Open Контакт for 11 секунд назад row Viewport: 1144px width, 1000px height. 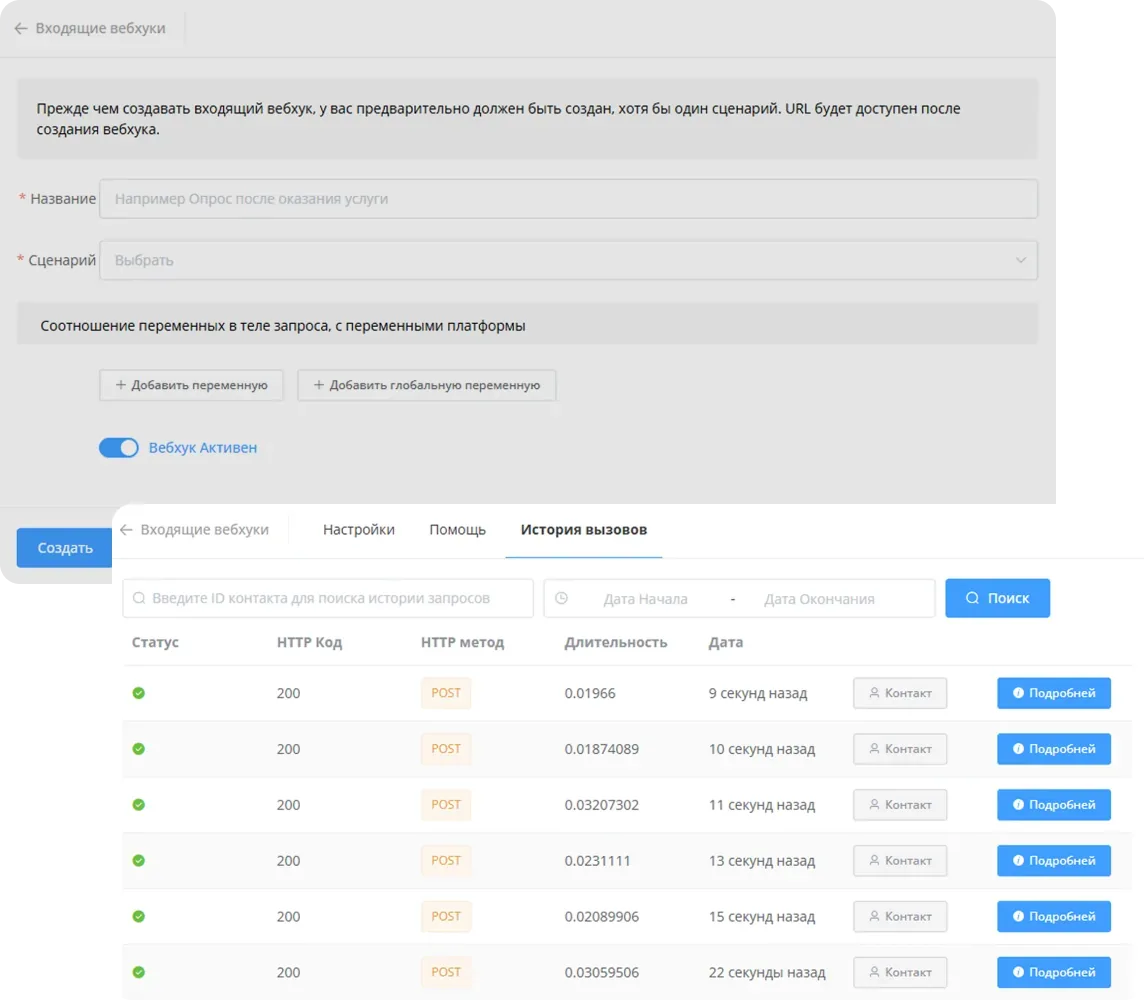tap(900, 805)
